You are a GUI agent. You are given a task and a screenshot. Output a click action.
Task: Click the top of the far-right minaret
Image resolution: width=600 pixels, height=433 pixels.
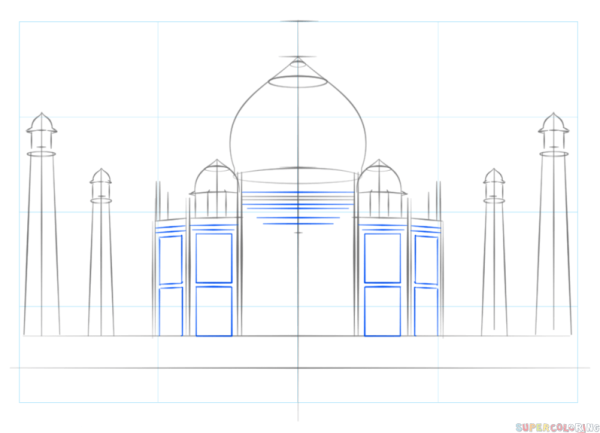pos(553,130)
